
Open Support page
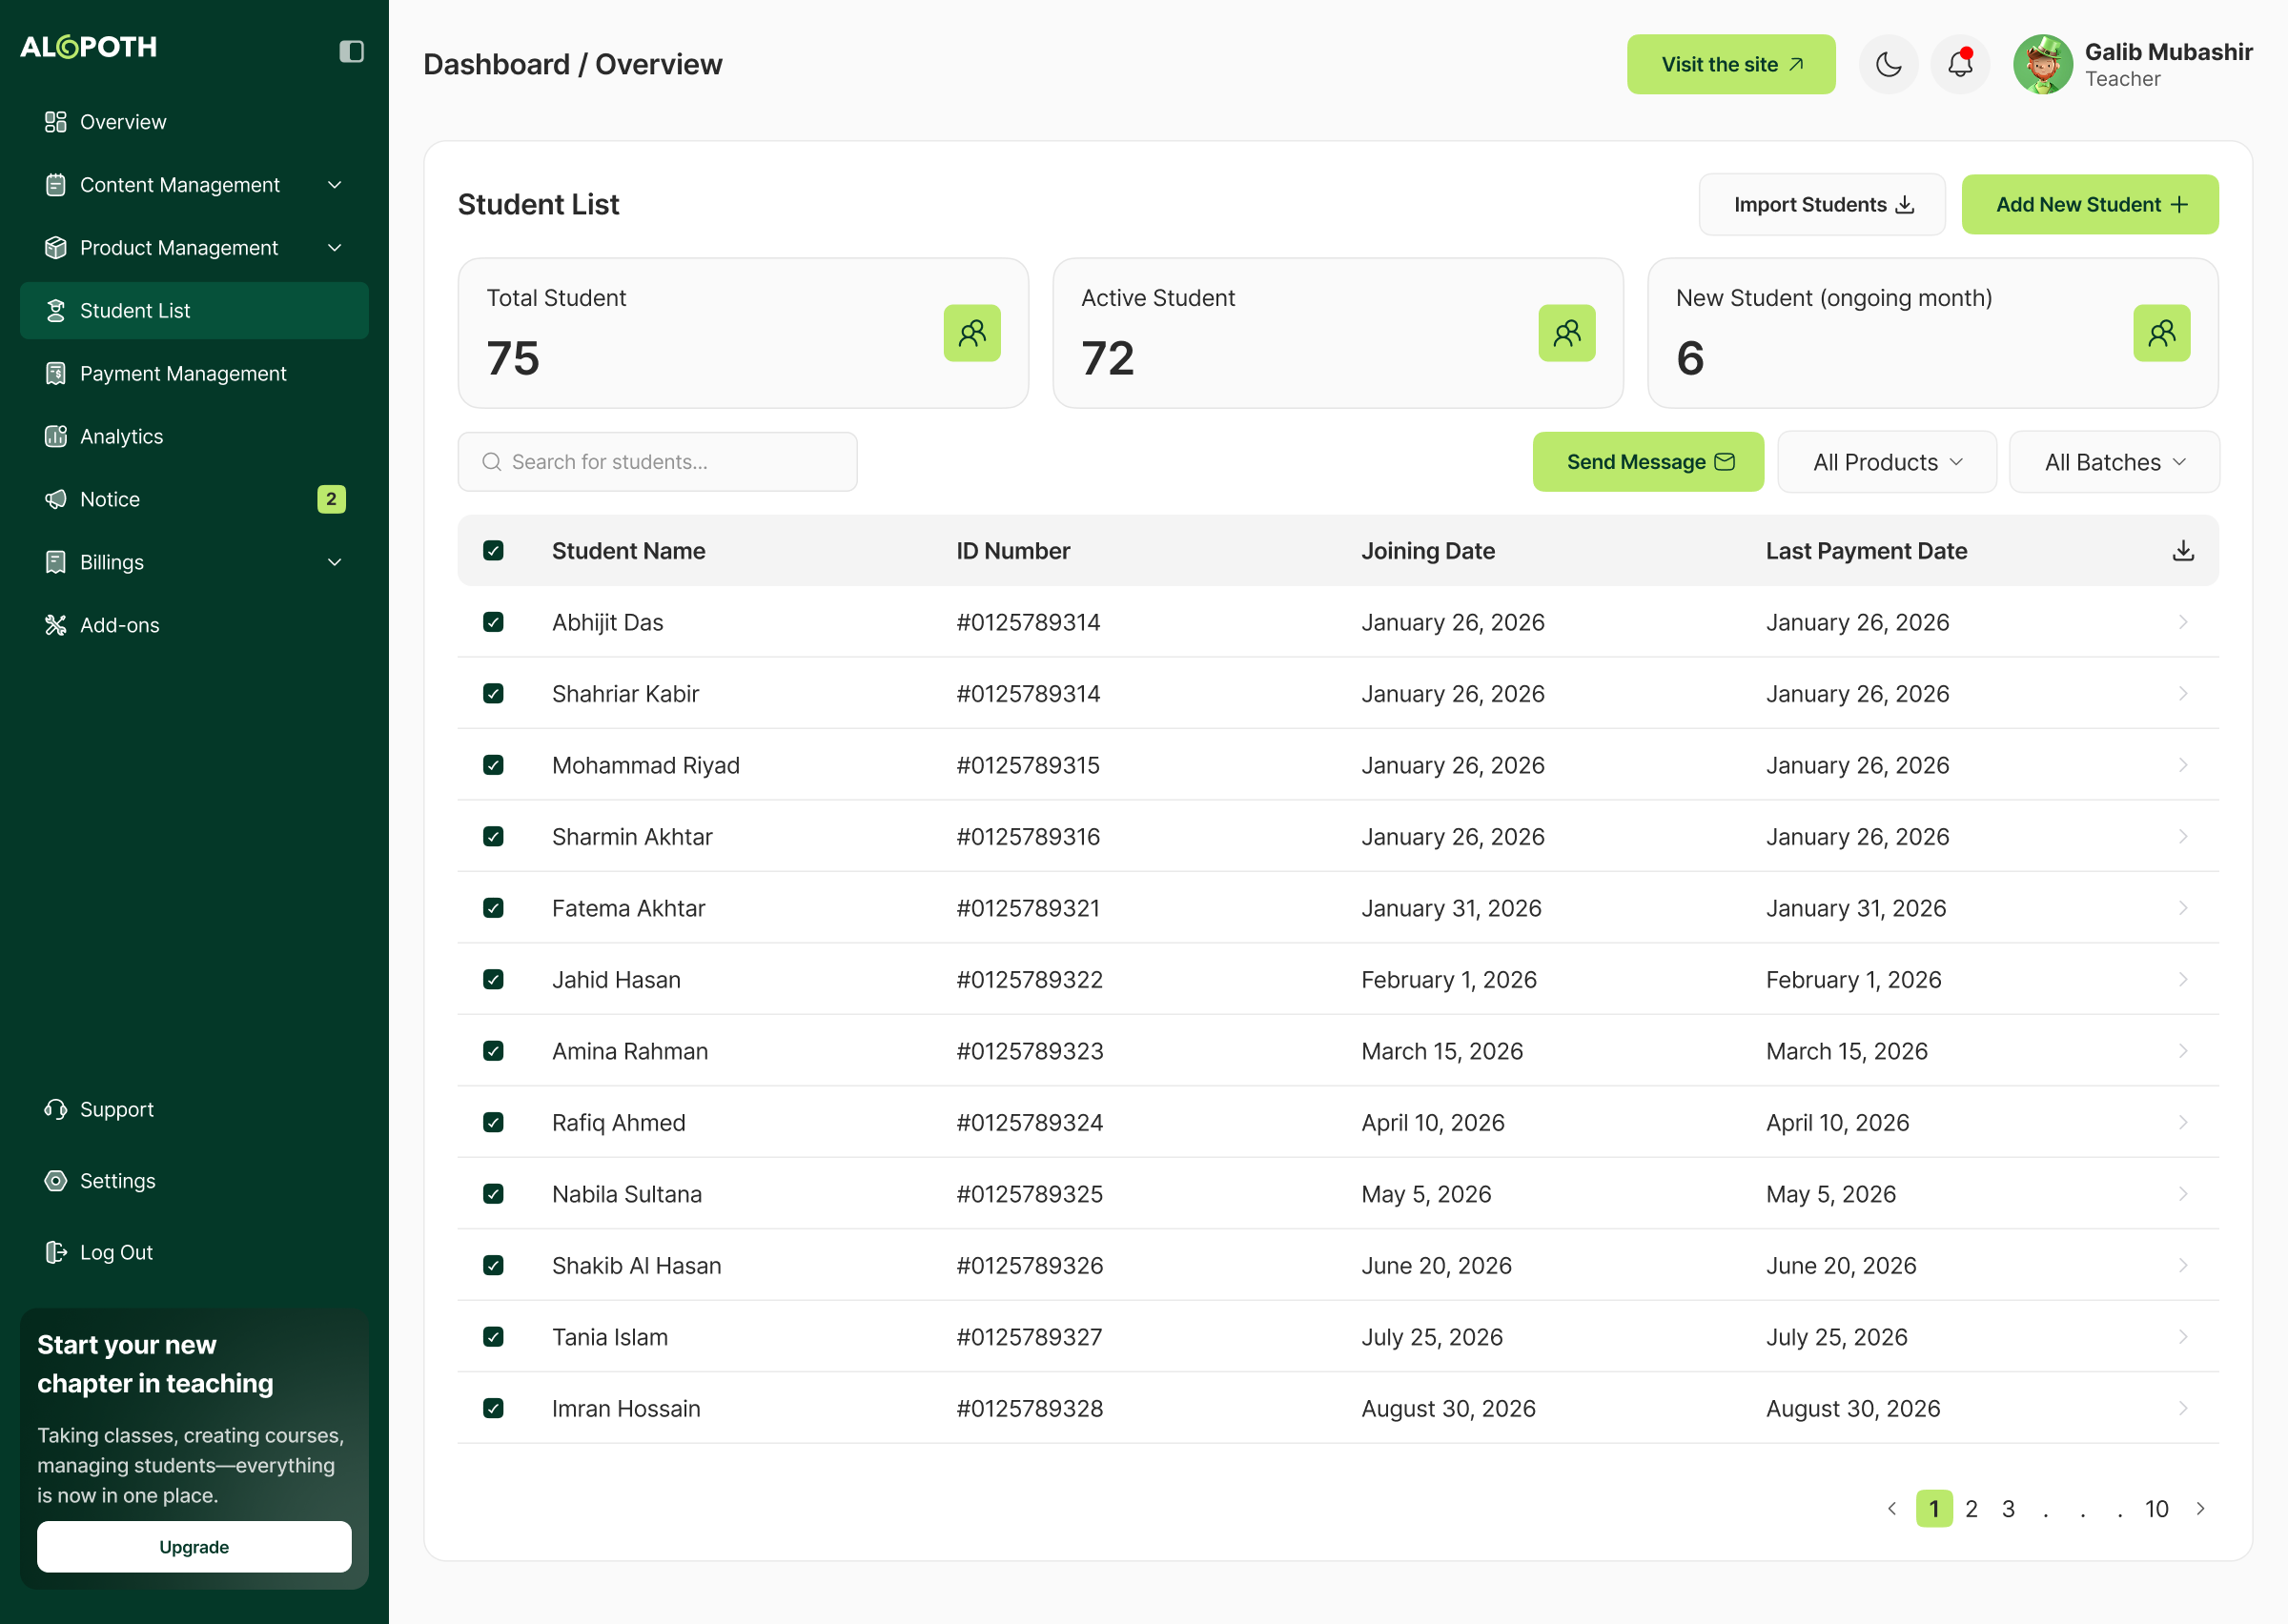tap(194, 1110)
